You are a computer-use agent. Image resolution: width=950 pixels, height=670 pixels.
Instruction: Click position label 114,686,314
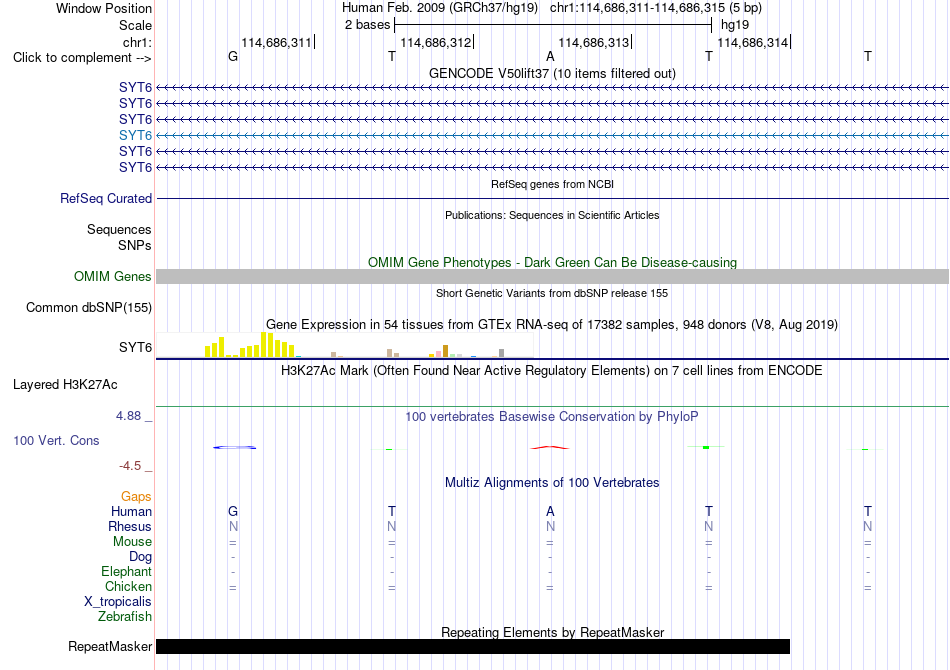[x=752, y=42]
